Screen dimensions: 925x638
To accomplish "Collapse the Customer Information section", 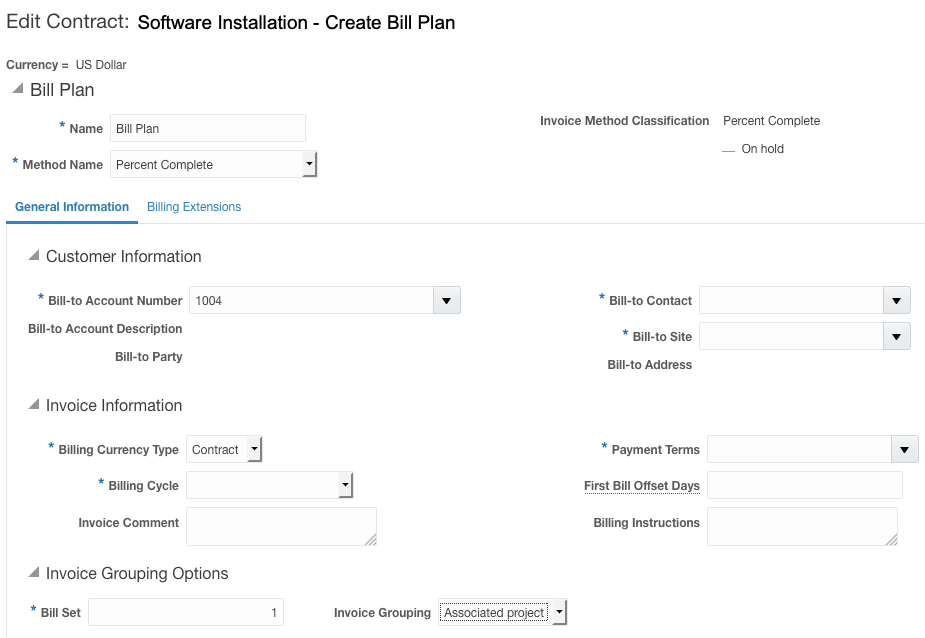I will (34, 257).
